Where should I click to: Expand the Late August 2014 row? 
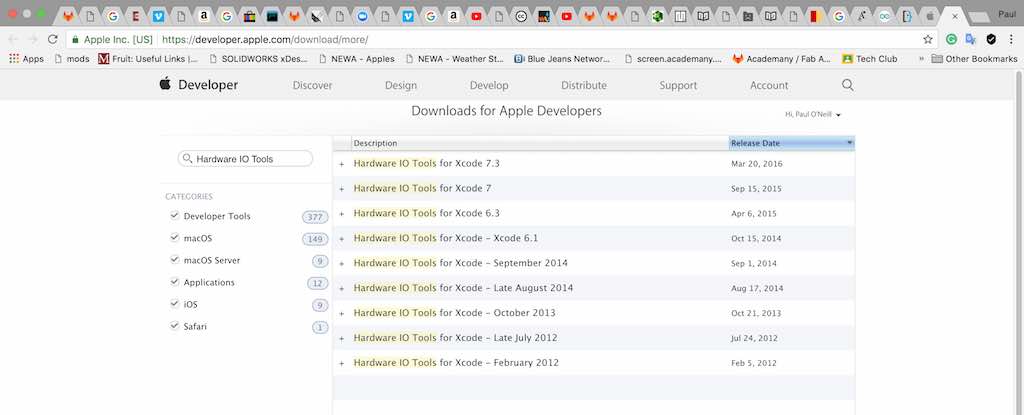pyautogui.click(x=342, y=288)
